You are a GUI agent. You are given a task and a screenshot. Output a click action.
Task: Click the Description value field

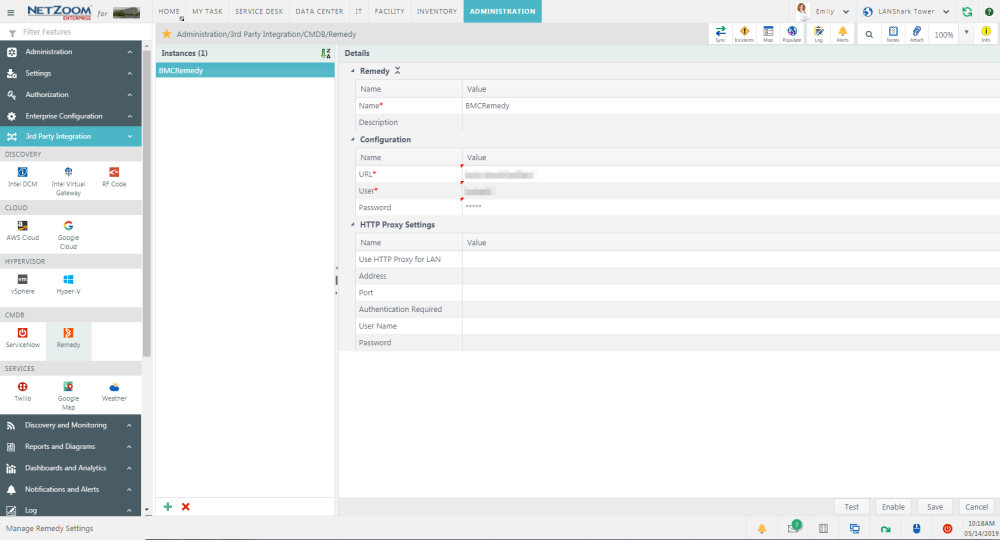(731, 122)
